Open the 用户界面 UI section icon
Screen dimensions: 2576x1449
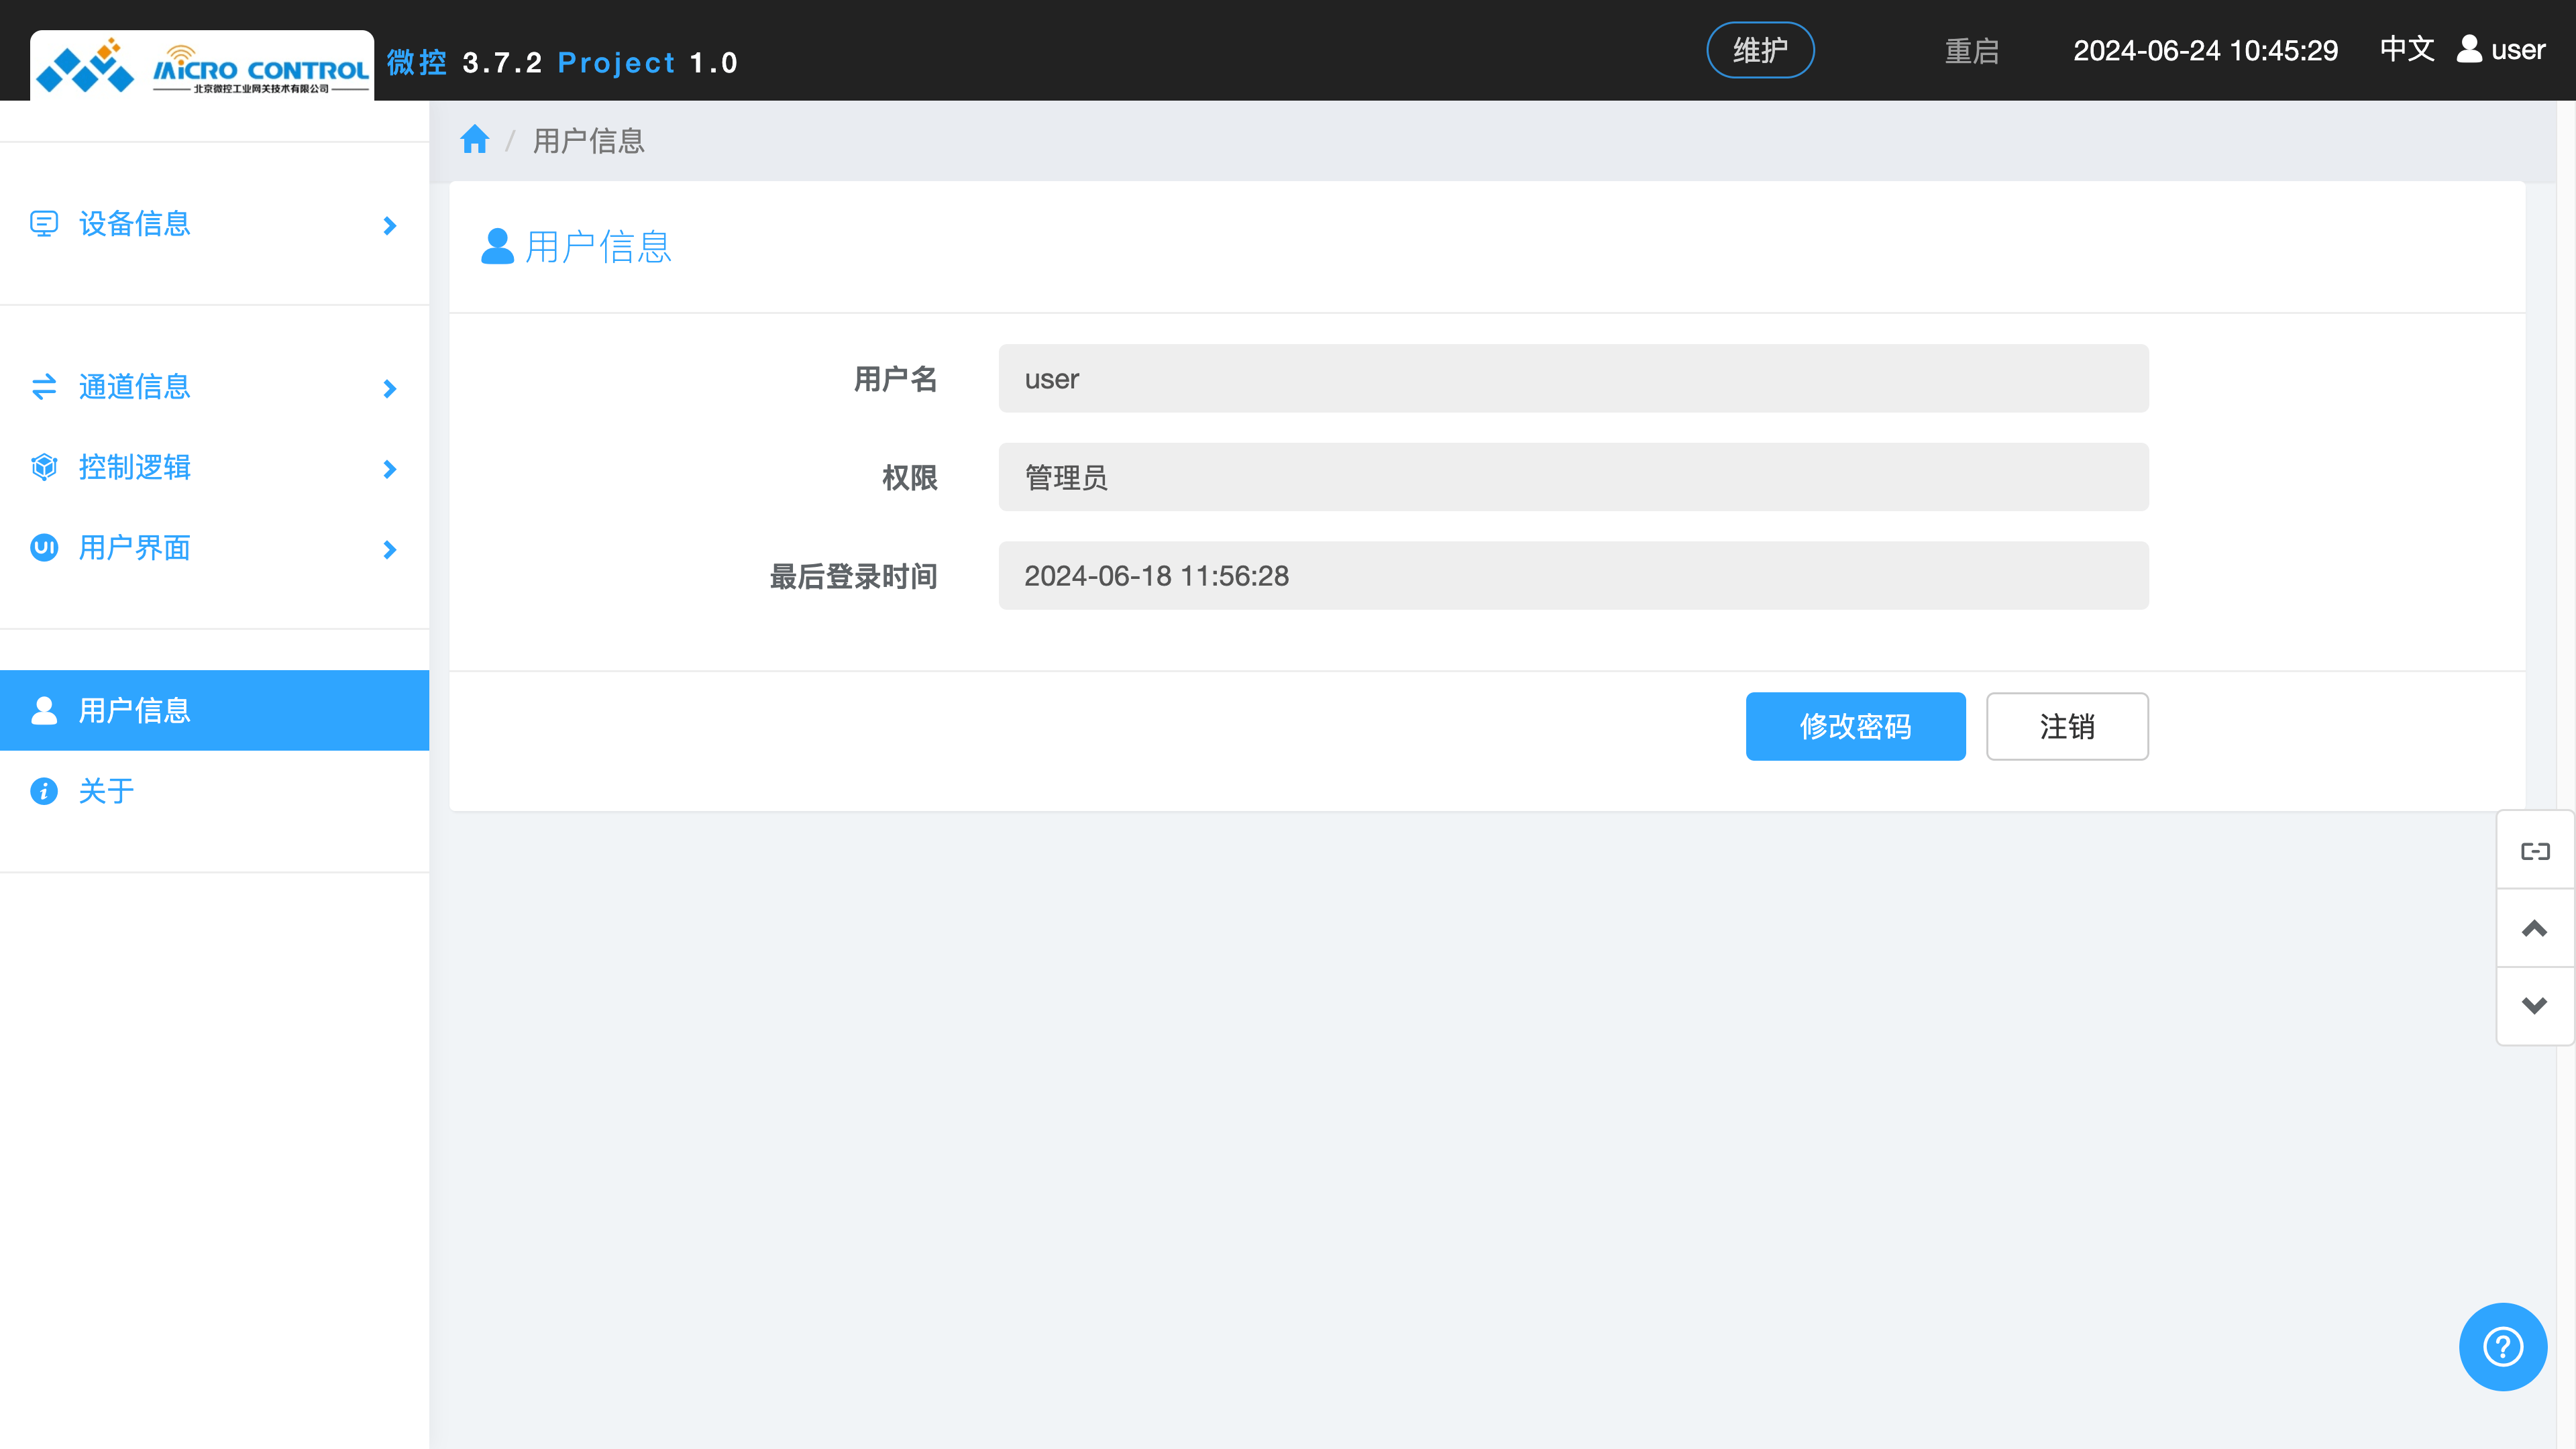(44, 548)
